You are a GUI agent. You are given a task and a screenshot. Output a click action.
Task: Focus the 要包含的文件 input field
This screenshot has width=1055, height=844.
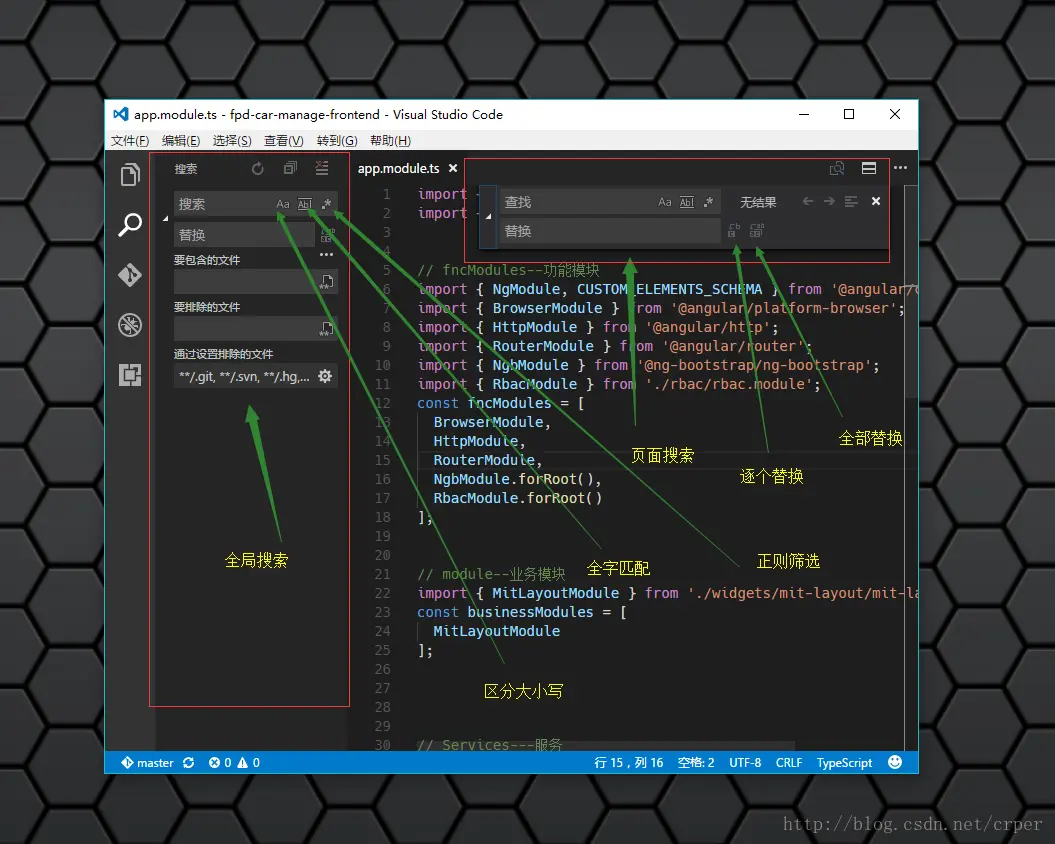coord(256,281)
